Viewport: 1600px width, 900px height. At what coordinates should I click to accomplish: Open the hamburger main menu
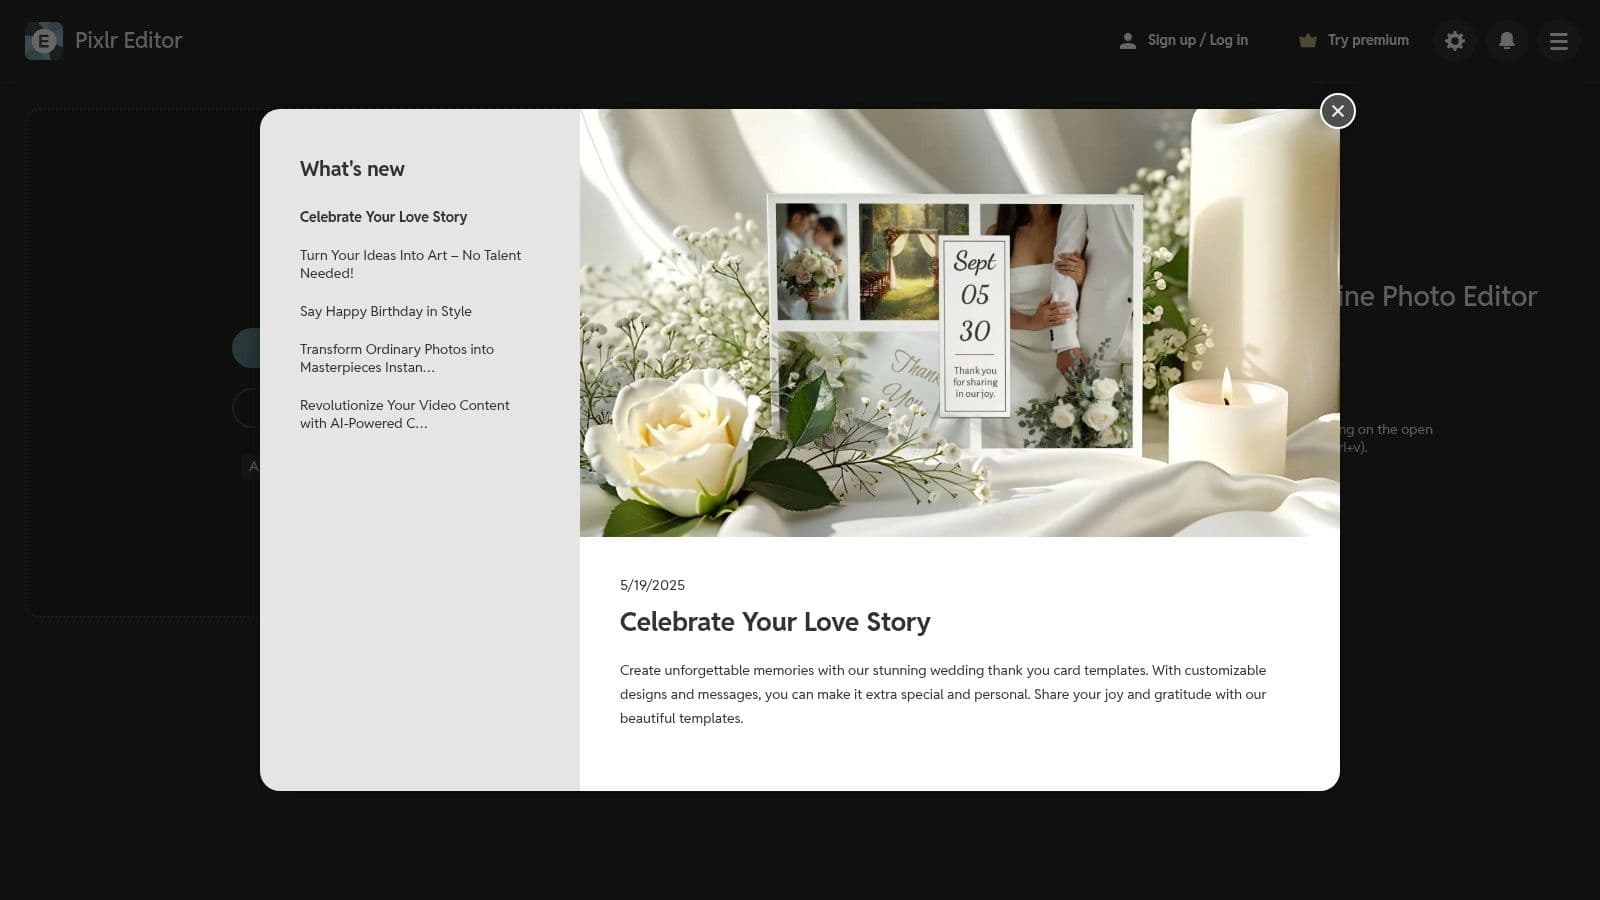click(1558, 41)
